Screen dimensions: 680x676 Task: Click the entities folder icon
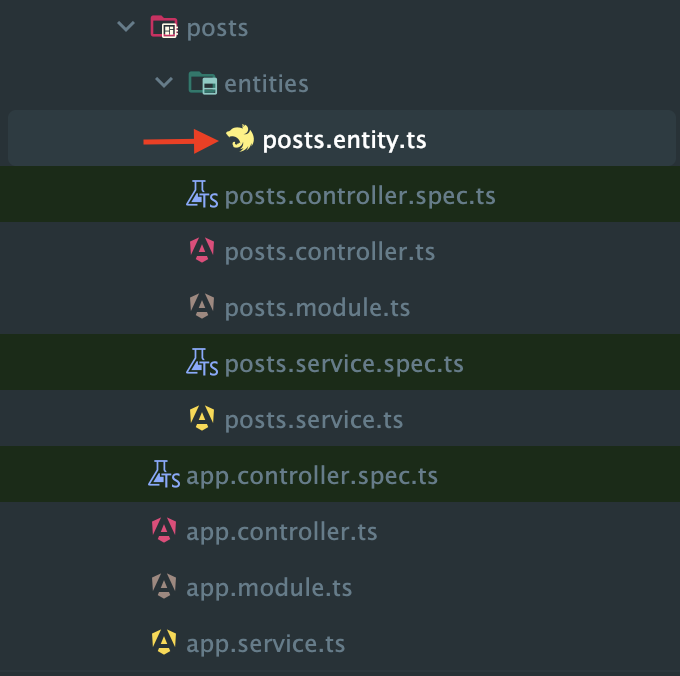coord(203,83)
